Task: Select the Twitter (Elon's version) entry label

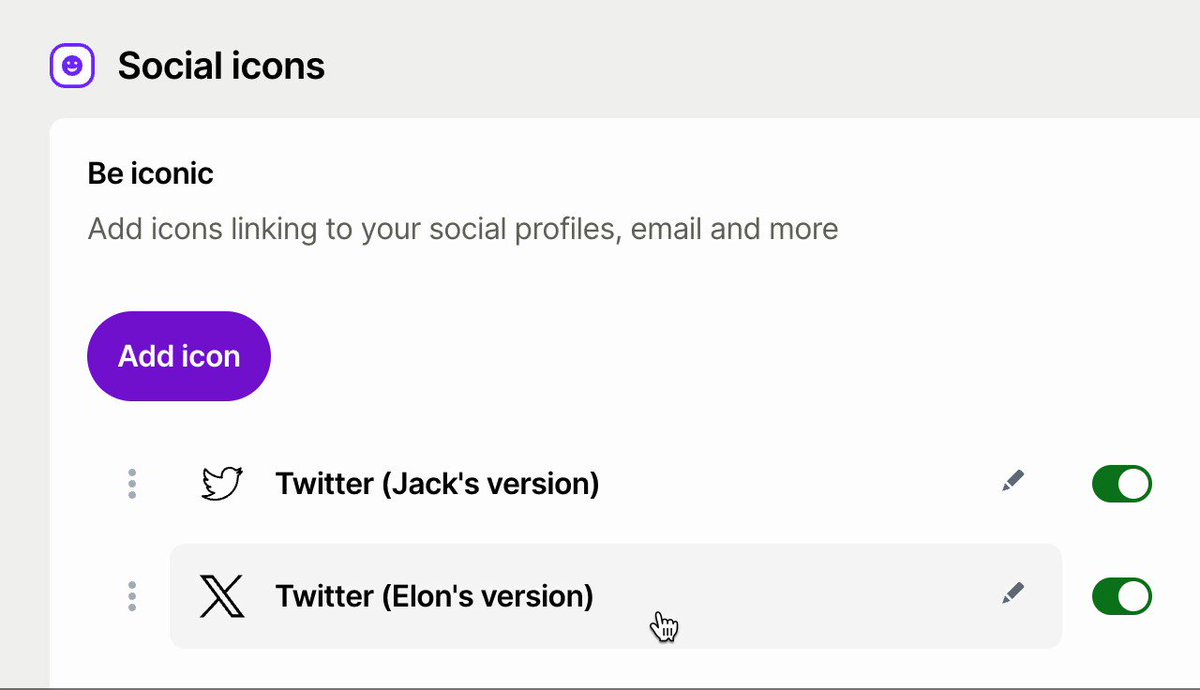Action: click(x=434, y=596)
